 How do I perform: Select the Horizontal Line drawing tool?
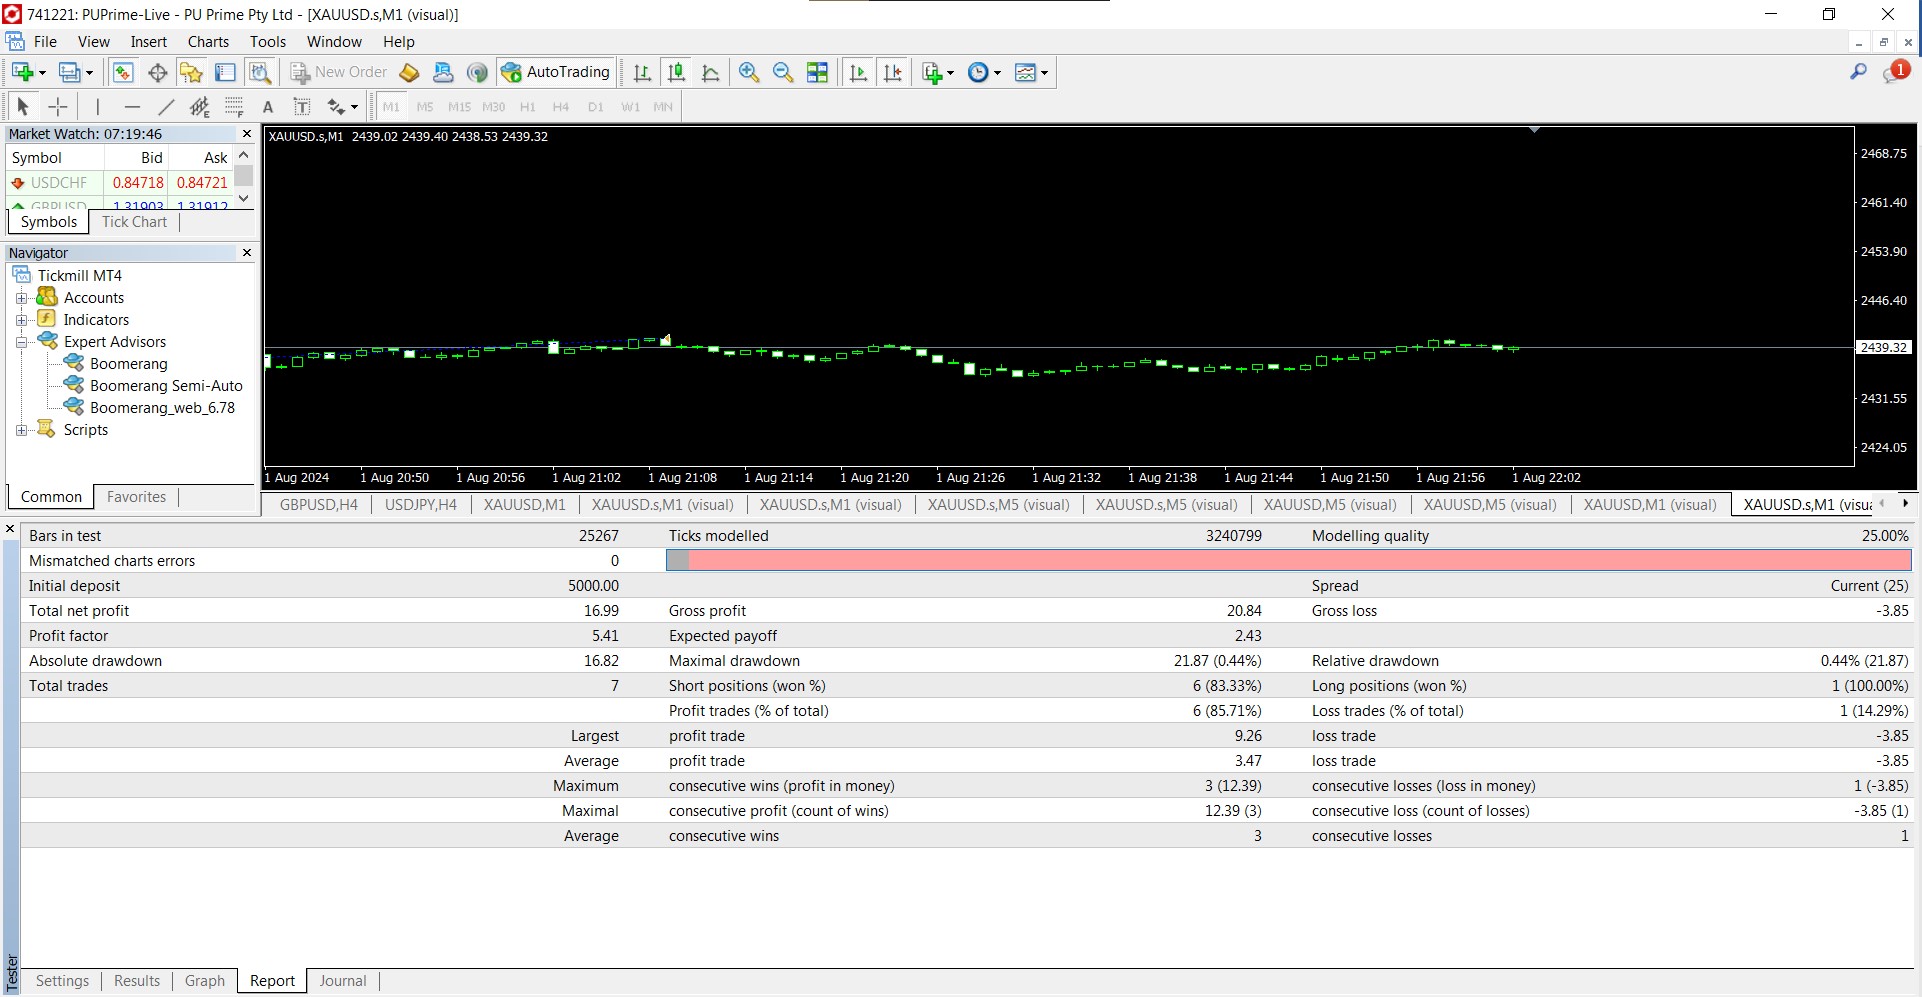pyautogui.click(x=132, y=106)
